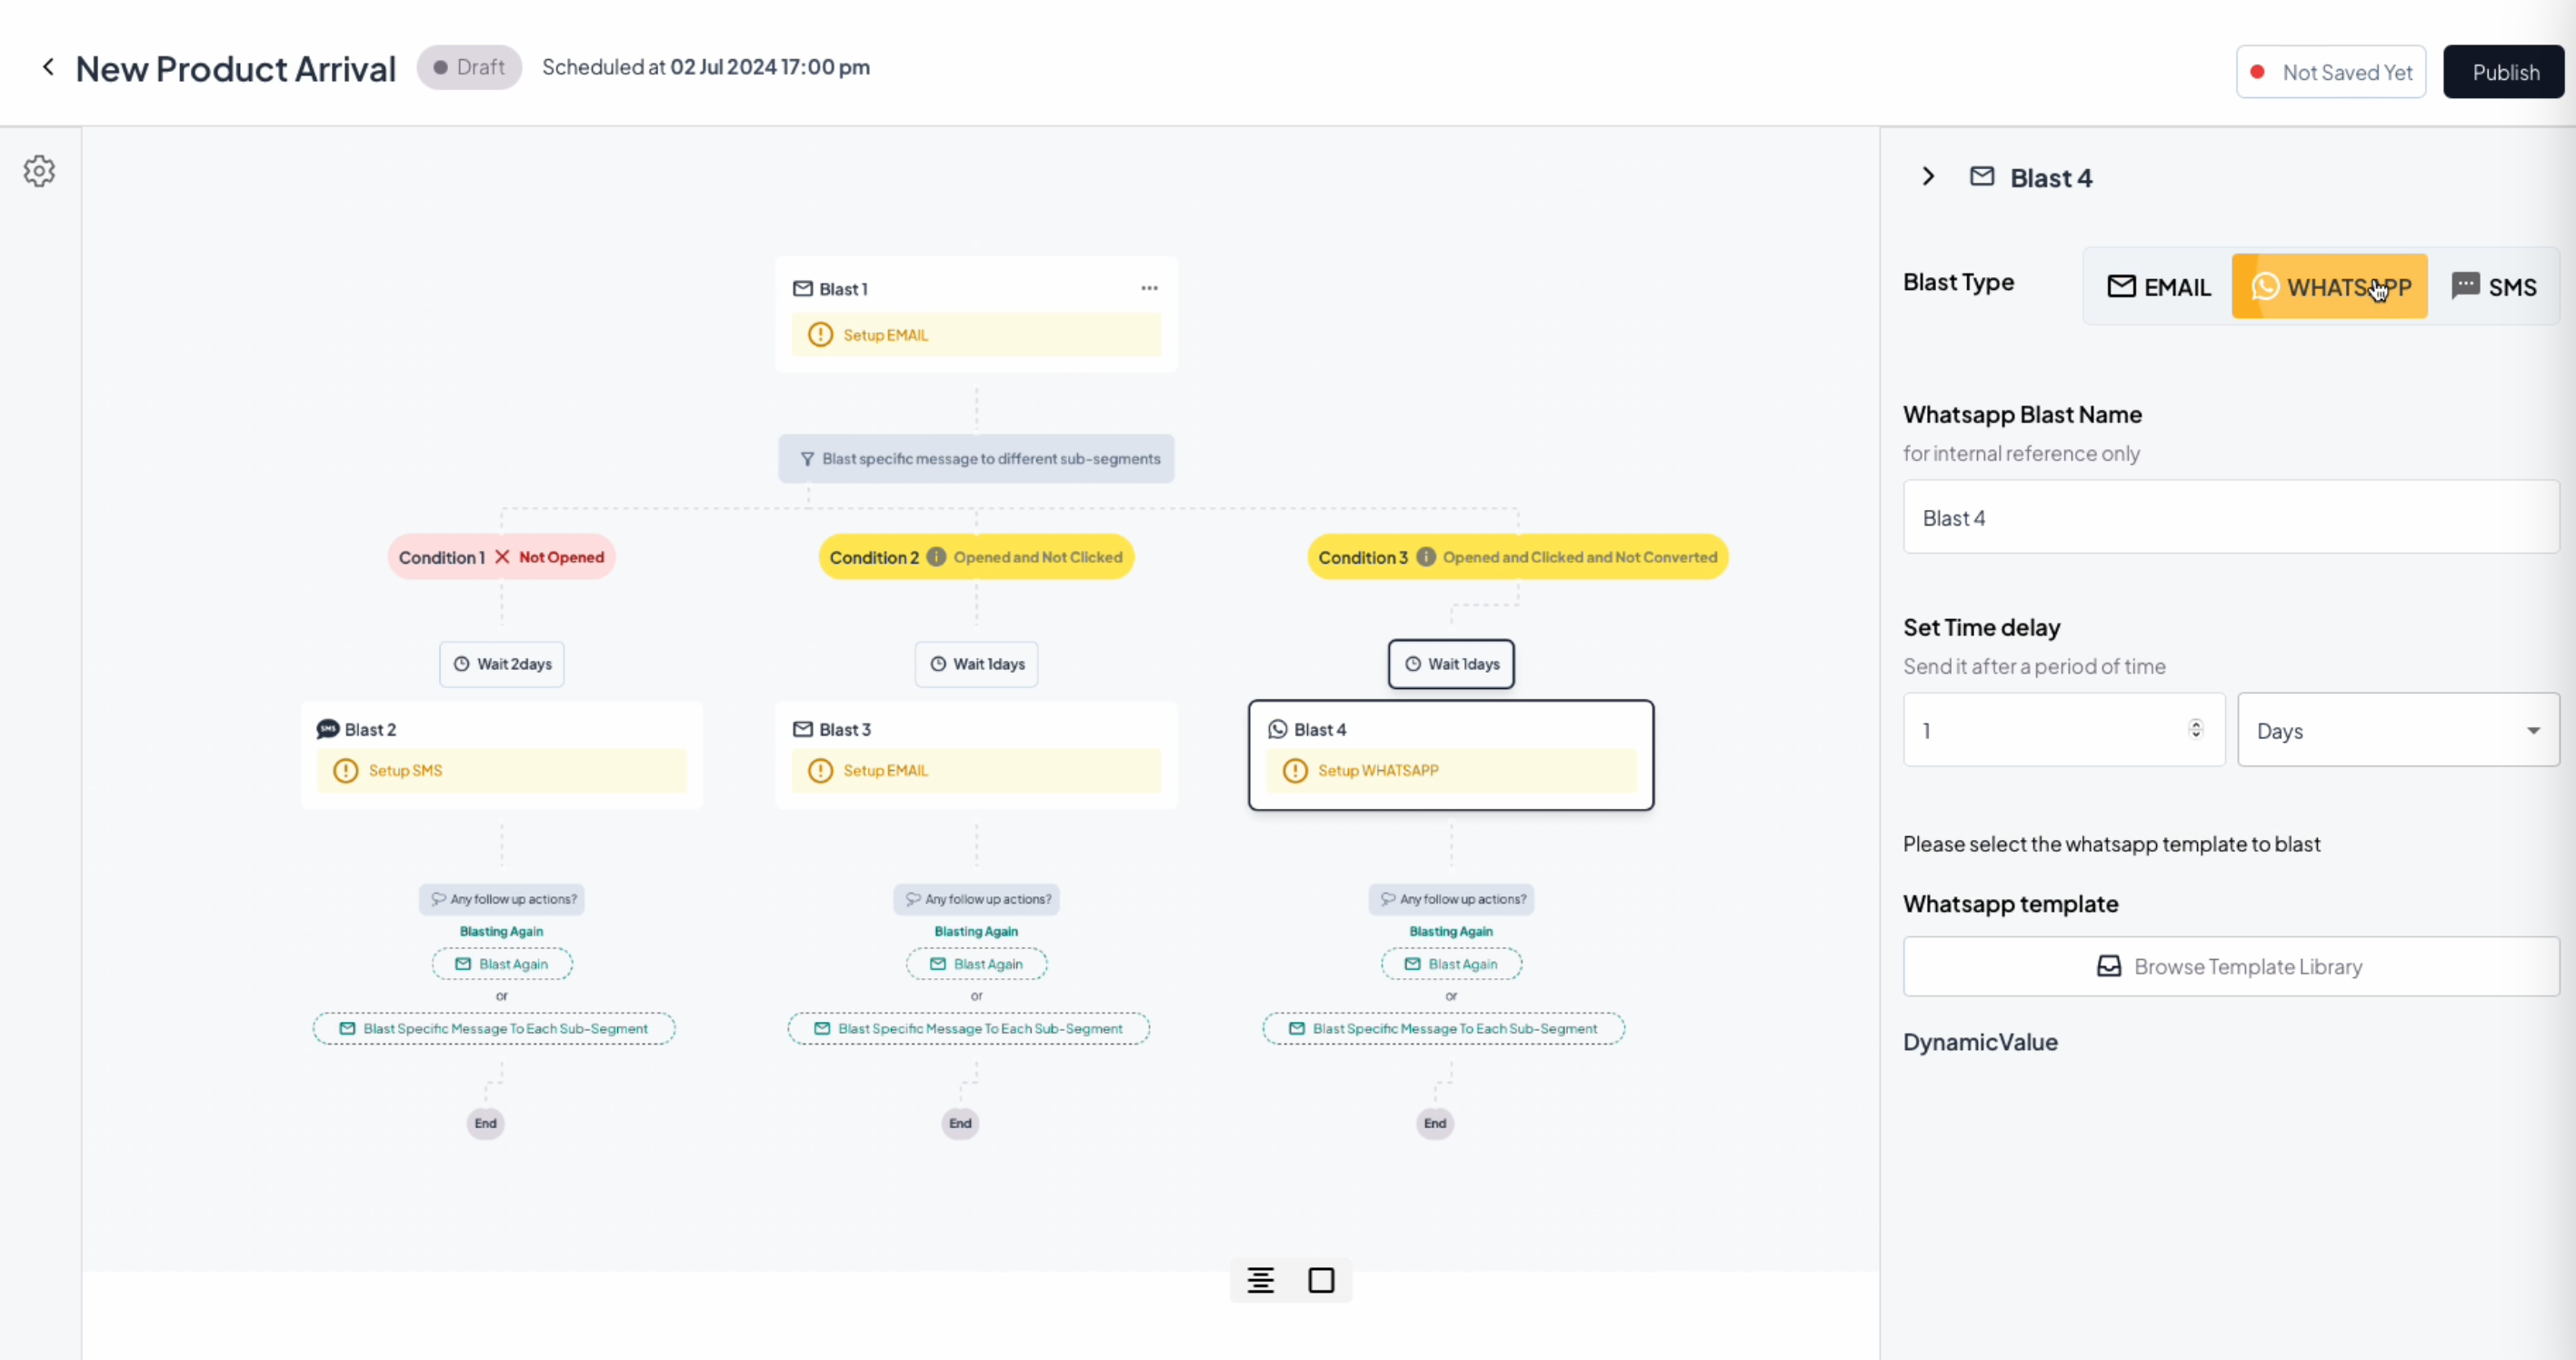This screenshot has width=2576, height=1360.
Task: Click the Condition 3 info icon
Action: pos(1426,557)
